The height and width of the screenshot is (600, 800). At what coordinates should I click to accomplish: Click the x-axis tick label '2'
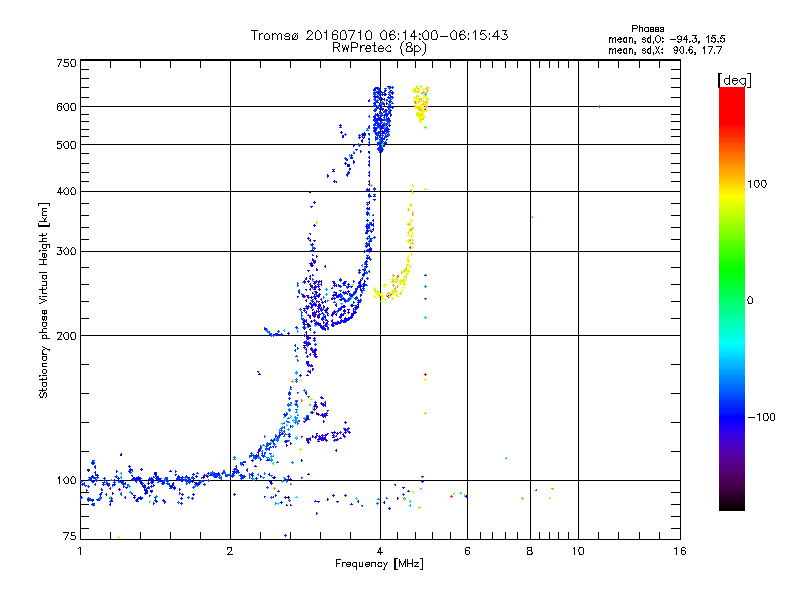(x=230, y=551)
